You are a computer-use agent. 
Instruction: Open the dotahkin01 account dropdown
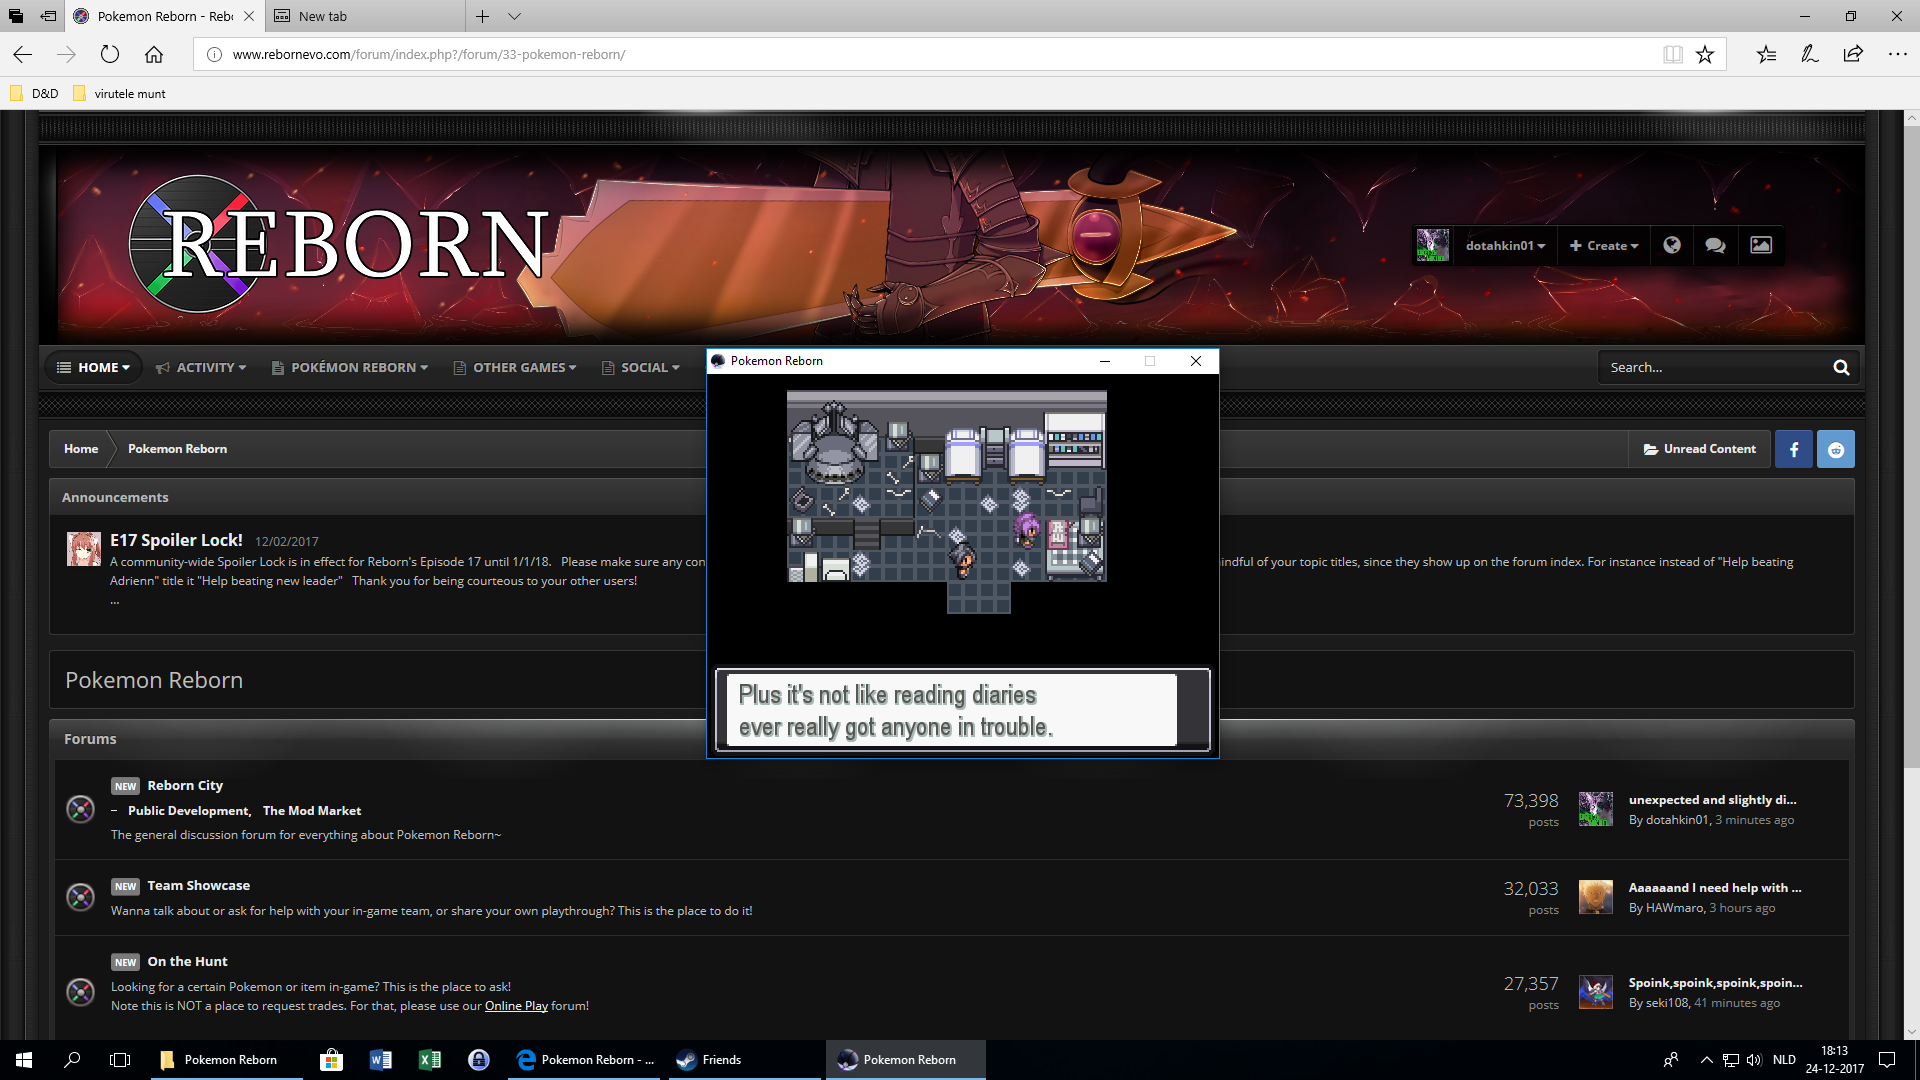click(x=1505, y=245)
